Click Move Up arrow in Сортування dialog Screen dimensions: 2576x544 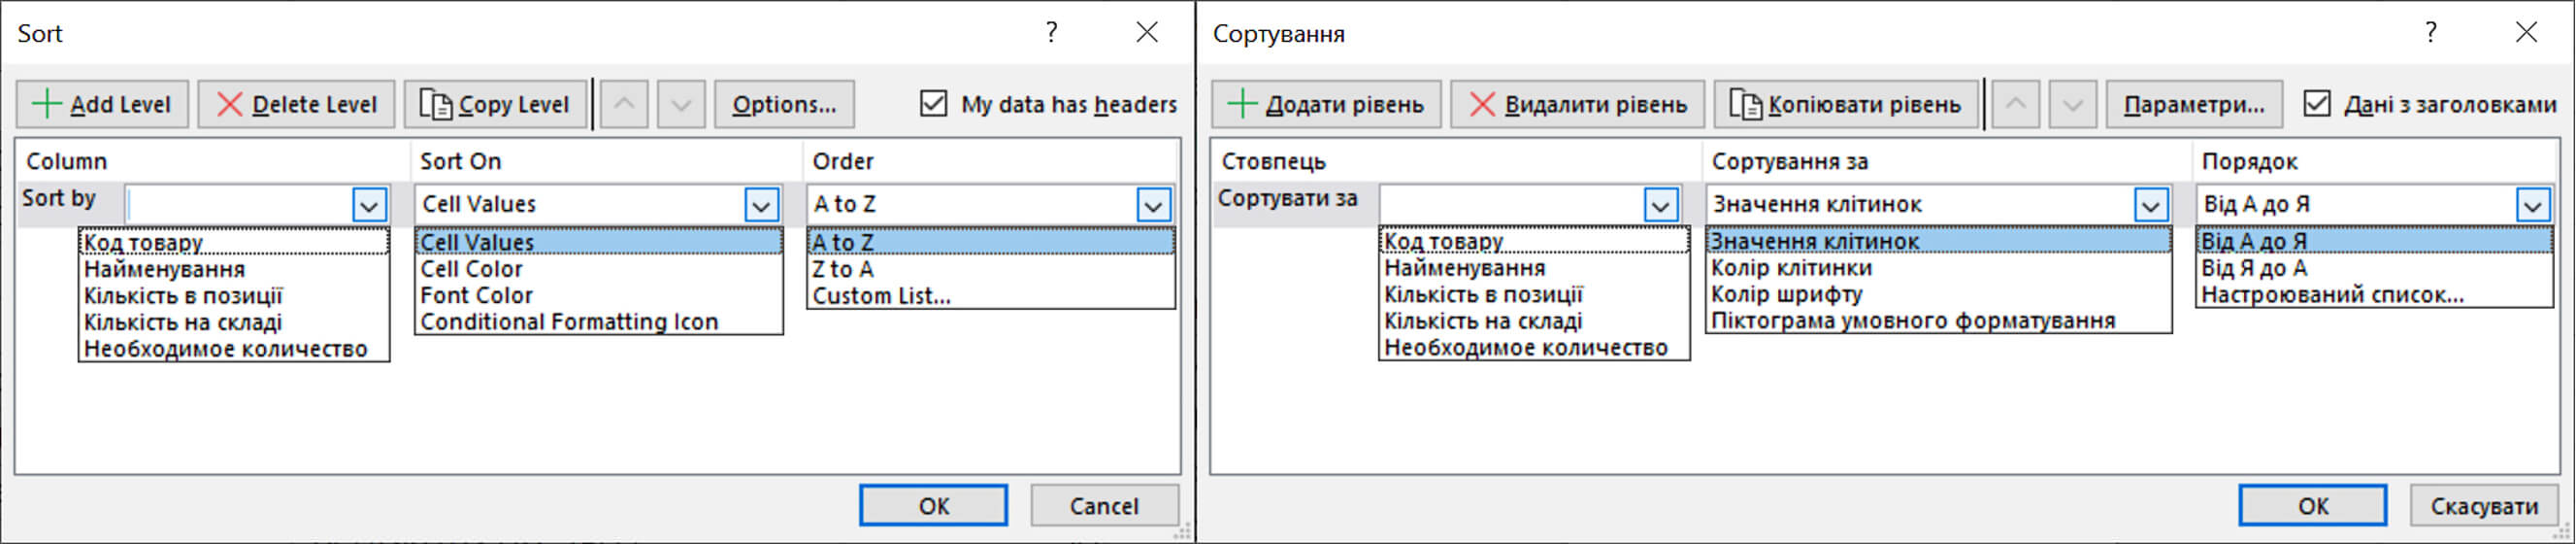tap(2016, 104)
